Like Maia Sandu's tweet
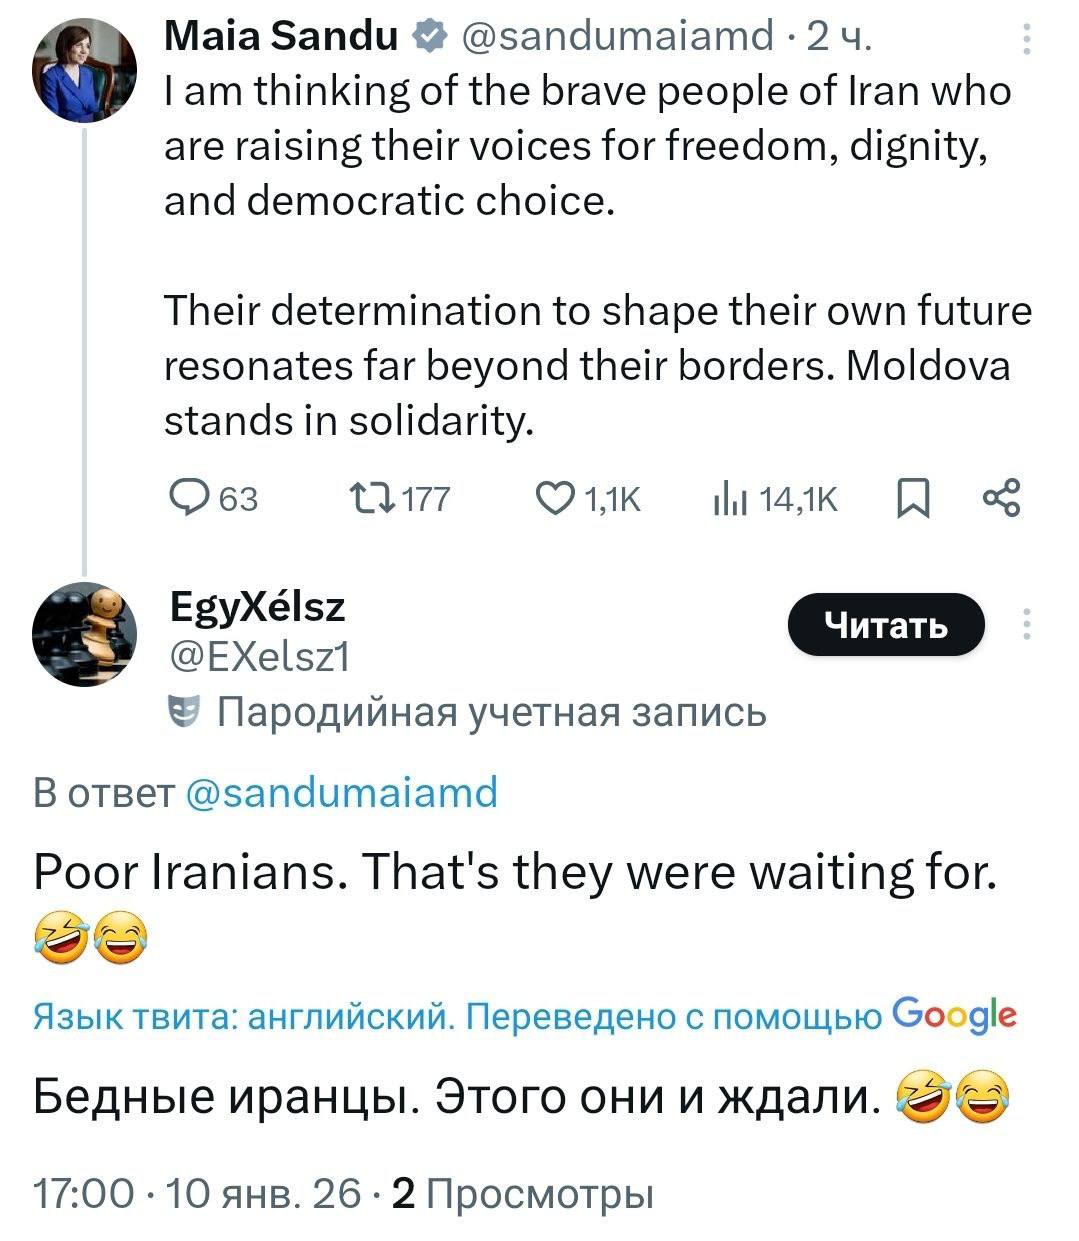Image resolution: width=1079 pixels, height=1241 pixels. tap(553, 497)
